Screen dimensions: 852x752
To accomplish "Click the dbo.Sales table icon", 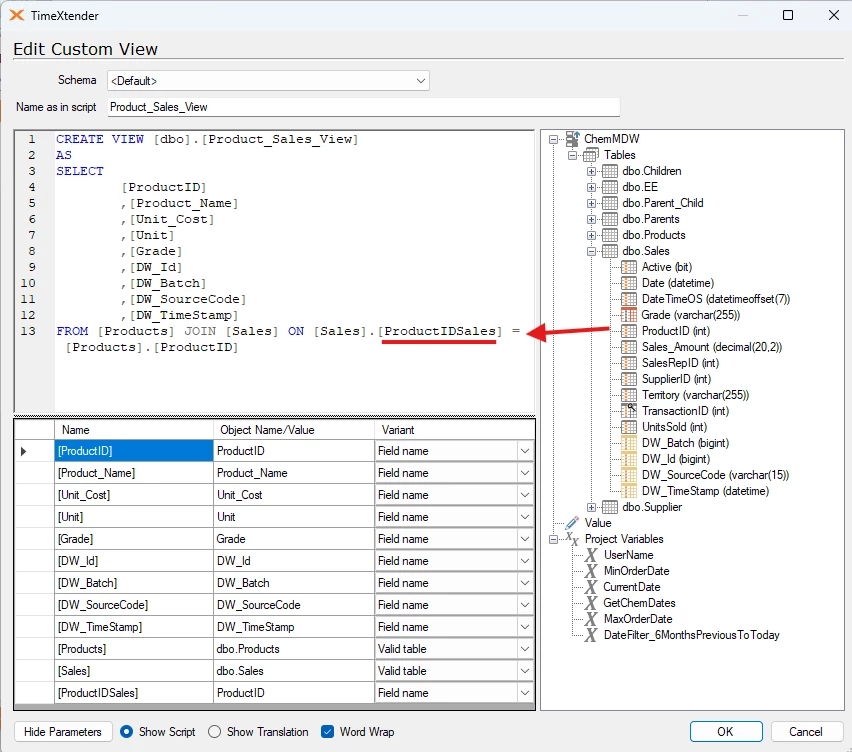I will point(610,251).
